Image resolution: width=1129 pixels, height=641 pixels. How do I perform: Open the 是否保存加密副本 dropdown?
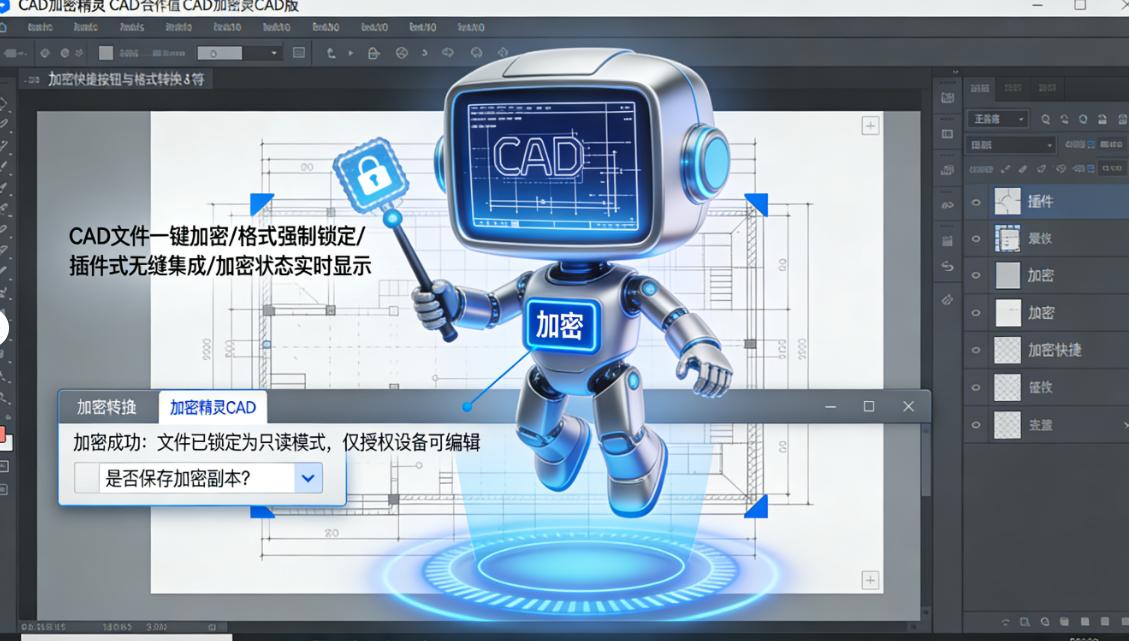point(307,478)
